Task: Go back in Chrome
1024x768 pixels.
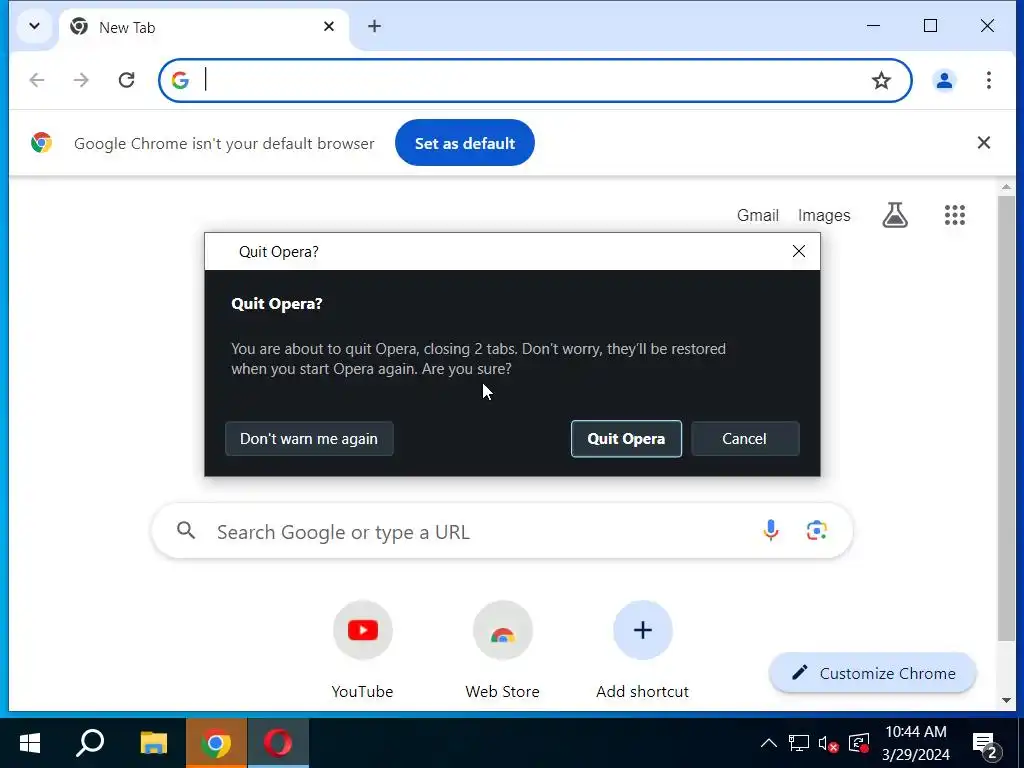Action: pyautogui.click(x=37, y=80)
